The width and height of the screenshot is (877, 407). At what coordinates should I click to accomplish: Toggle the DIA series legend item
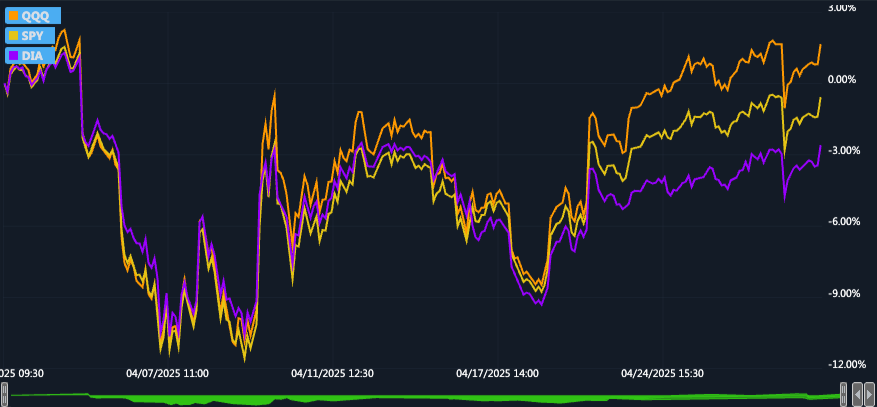pos(30,55)
